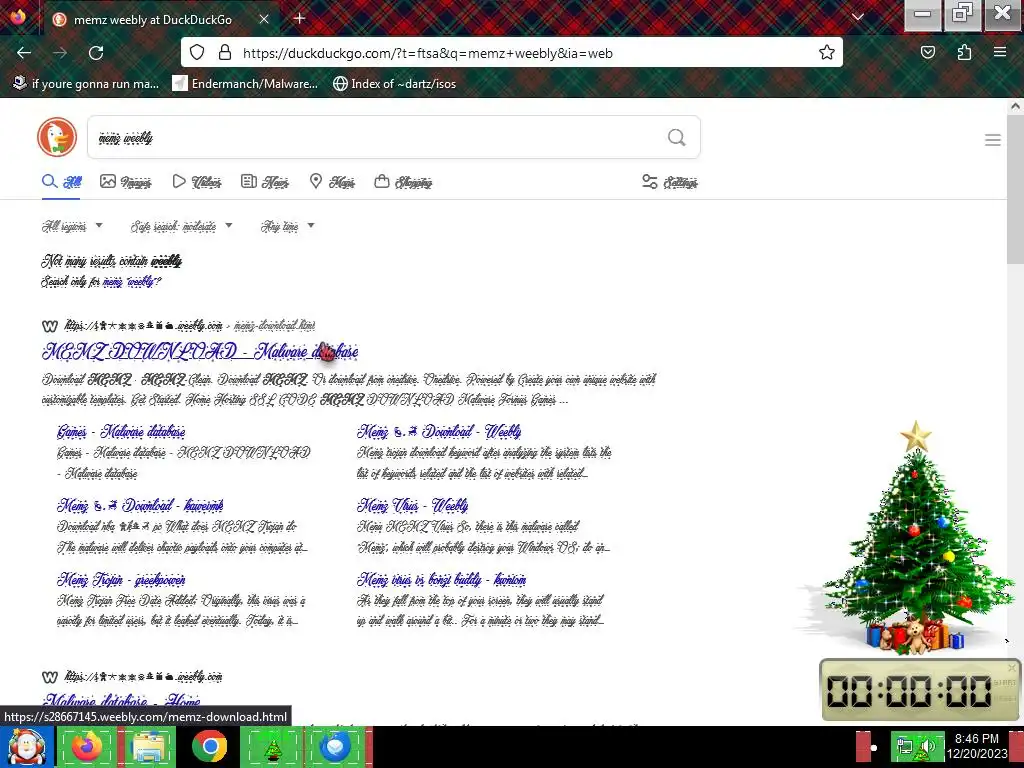Go back with the browser back arrow

pos(24,53)
